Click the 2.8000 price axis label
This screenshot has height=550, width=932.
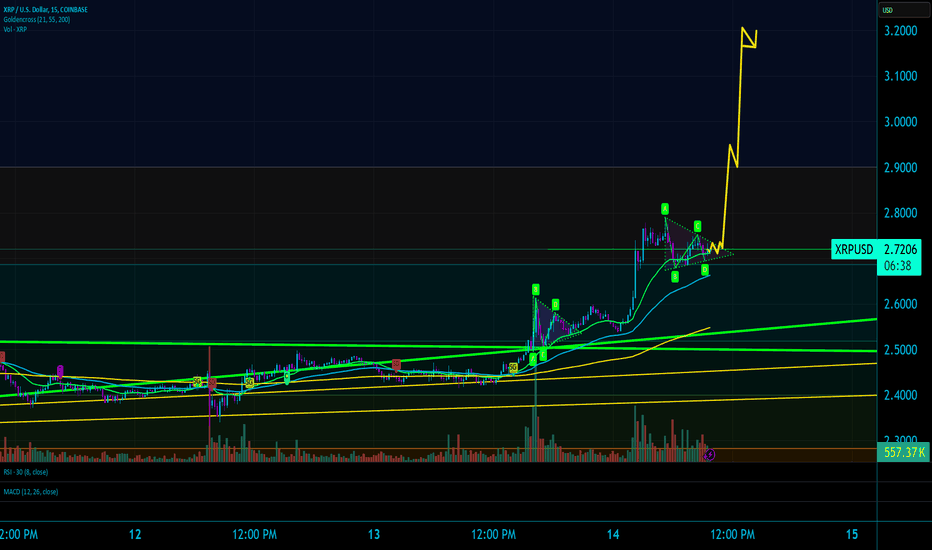click(900, 213)
